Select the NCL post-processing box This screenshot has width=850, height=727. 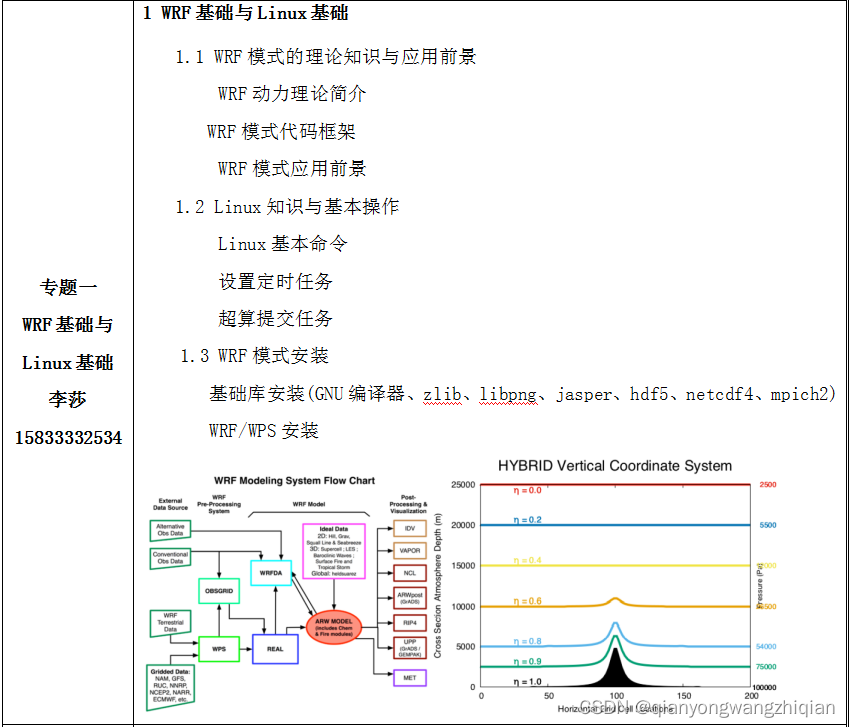coord(410,573)
